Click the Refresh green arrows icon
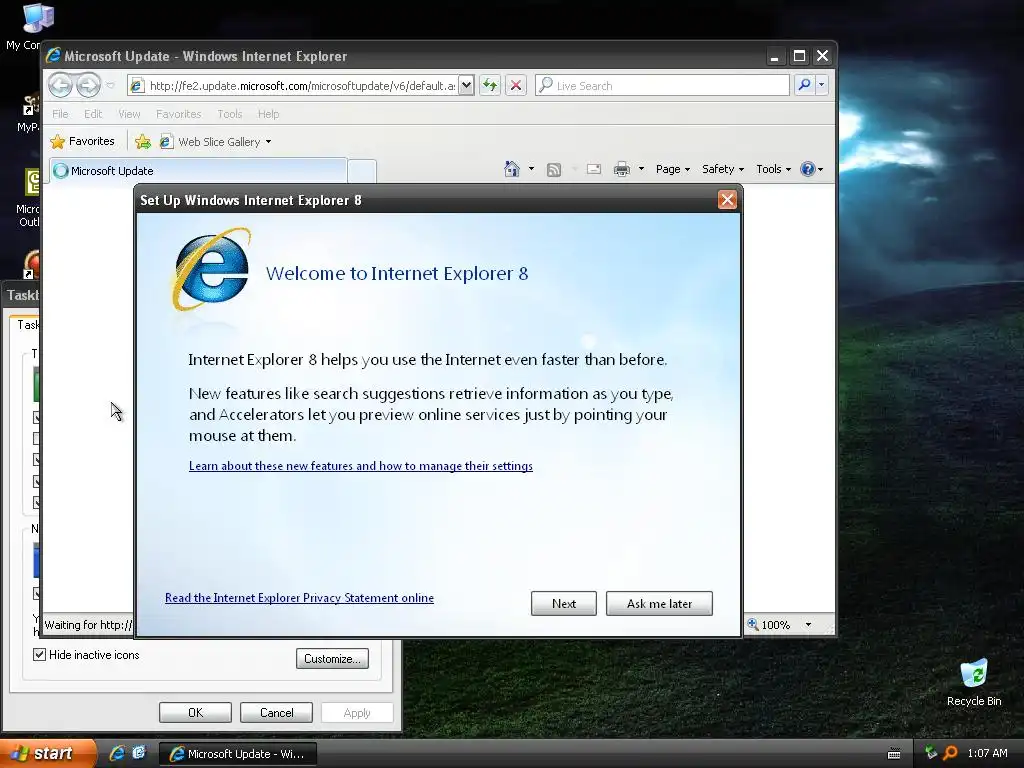This screenshot has width=1024, height=768. click(490, 85)
